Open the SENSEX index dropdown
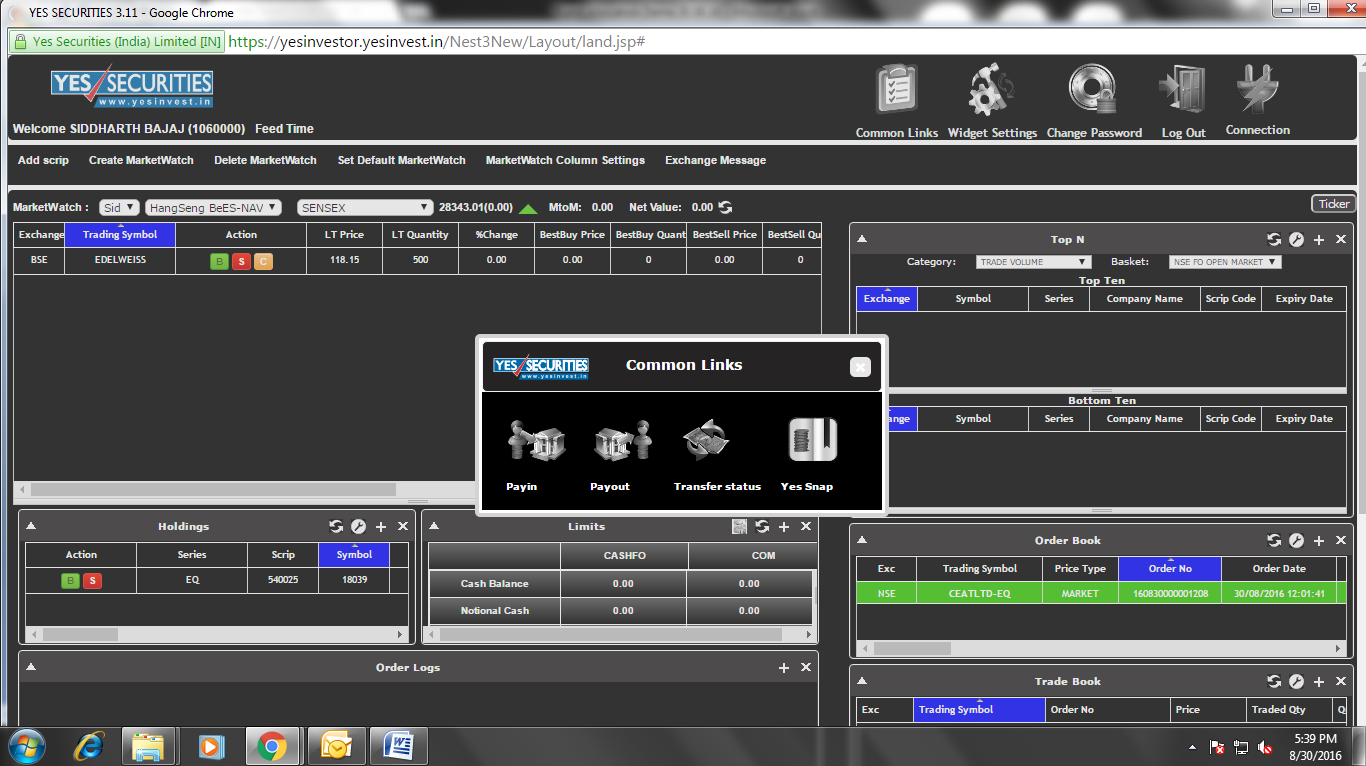This screenshot has height=766, width=1366. coord(365,208)
